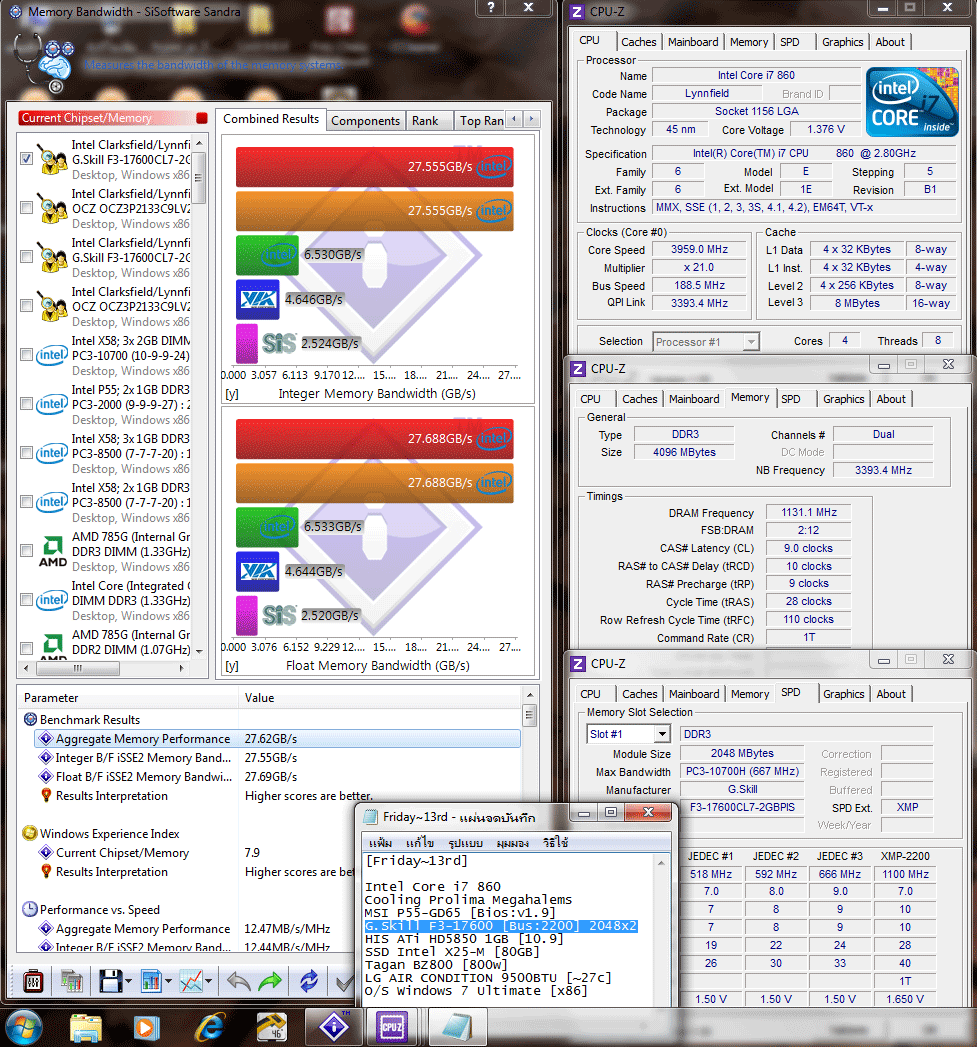Check the first OCZ OCZ3P2133C9LV entry

(27, 208)
